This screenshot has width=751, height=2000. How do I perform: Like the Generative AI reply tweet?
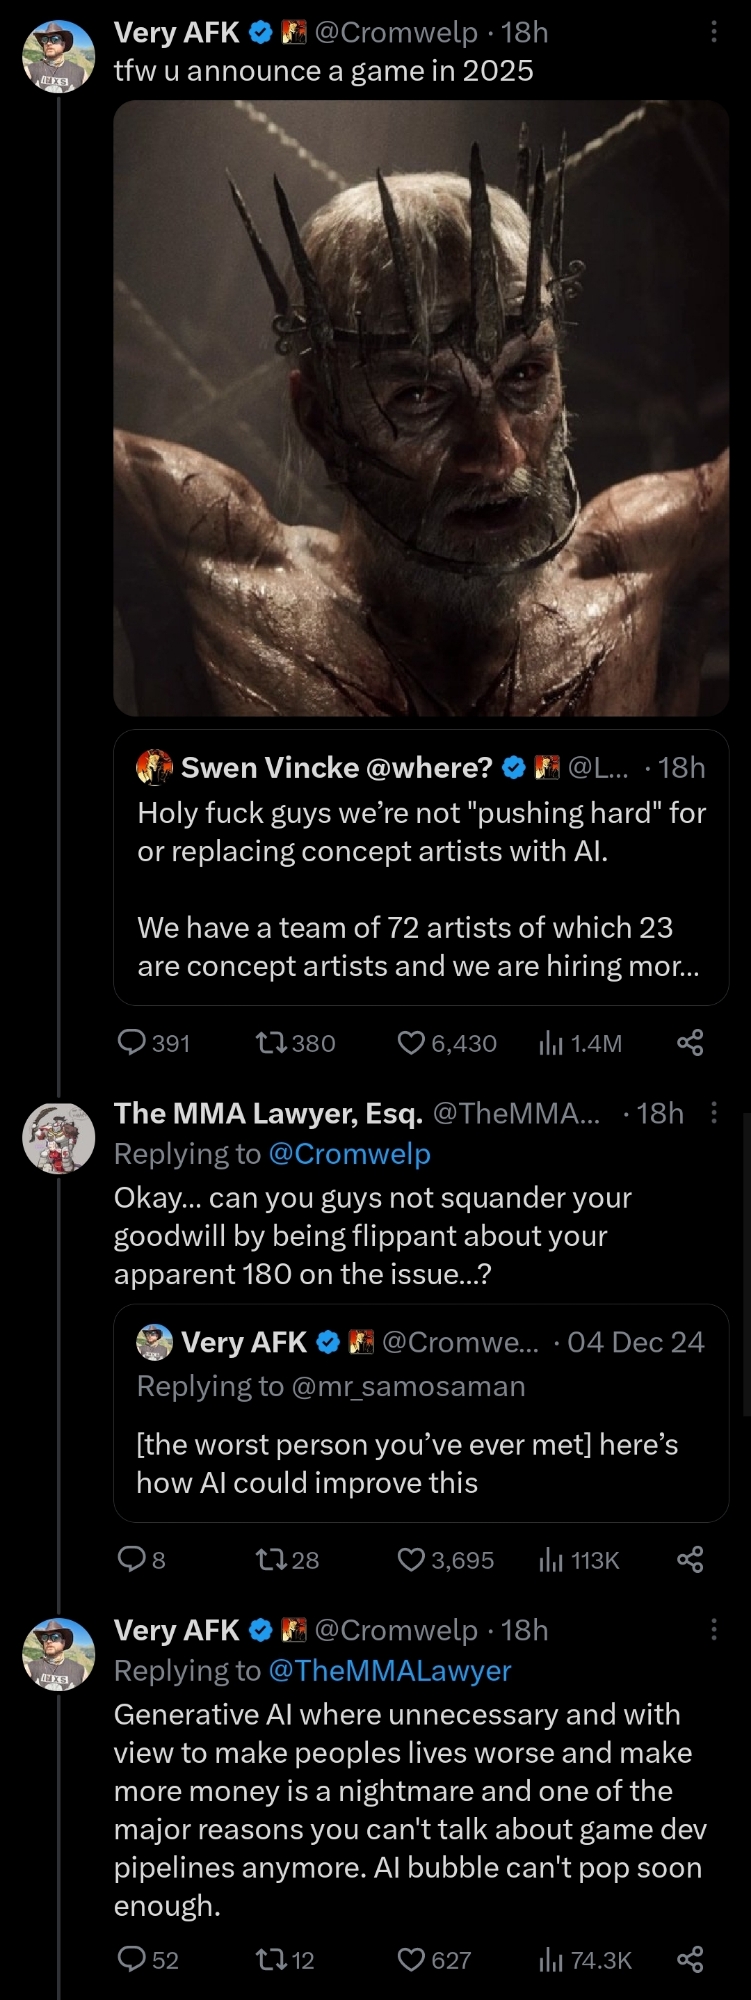(x=412, y=1960)
